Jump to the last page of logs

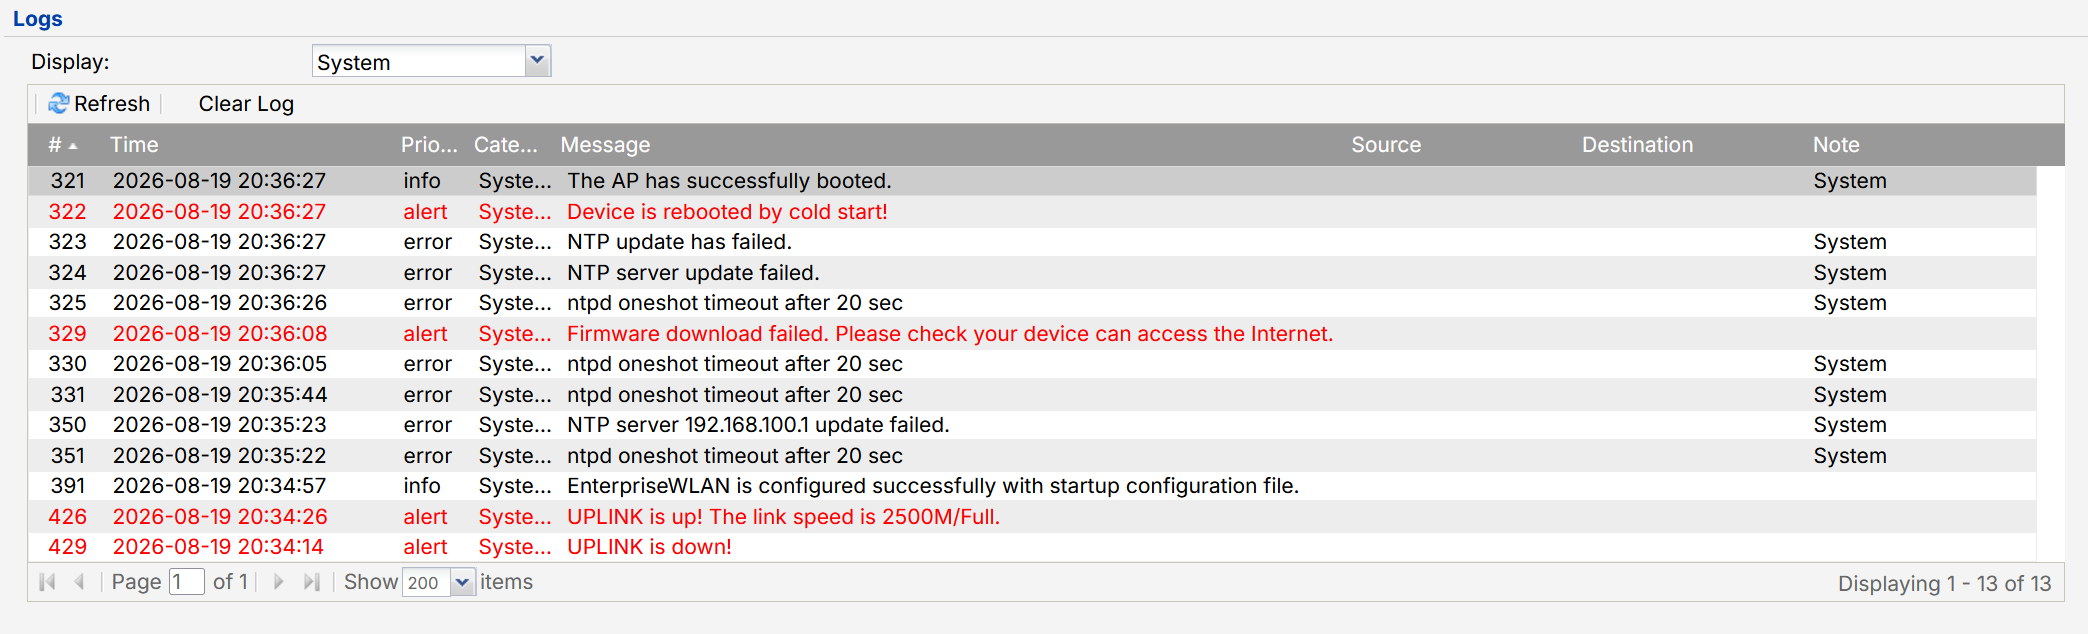tap(311, 582)
